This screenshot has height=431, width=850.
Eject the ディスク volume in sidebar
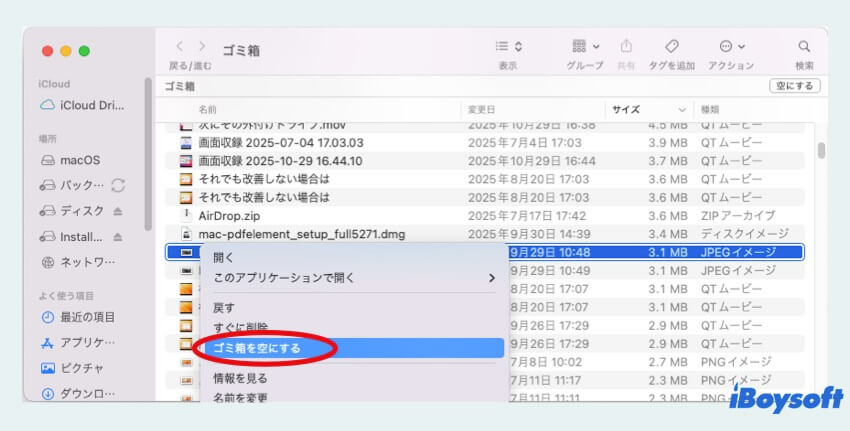118,211
